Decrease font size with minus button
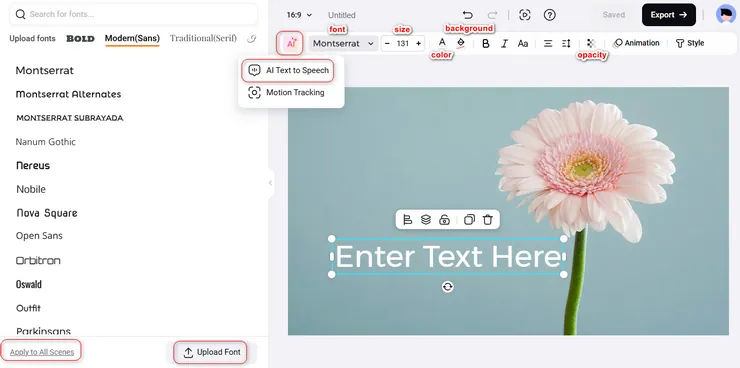 [x=387, y=43]
